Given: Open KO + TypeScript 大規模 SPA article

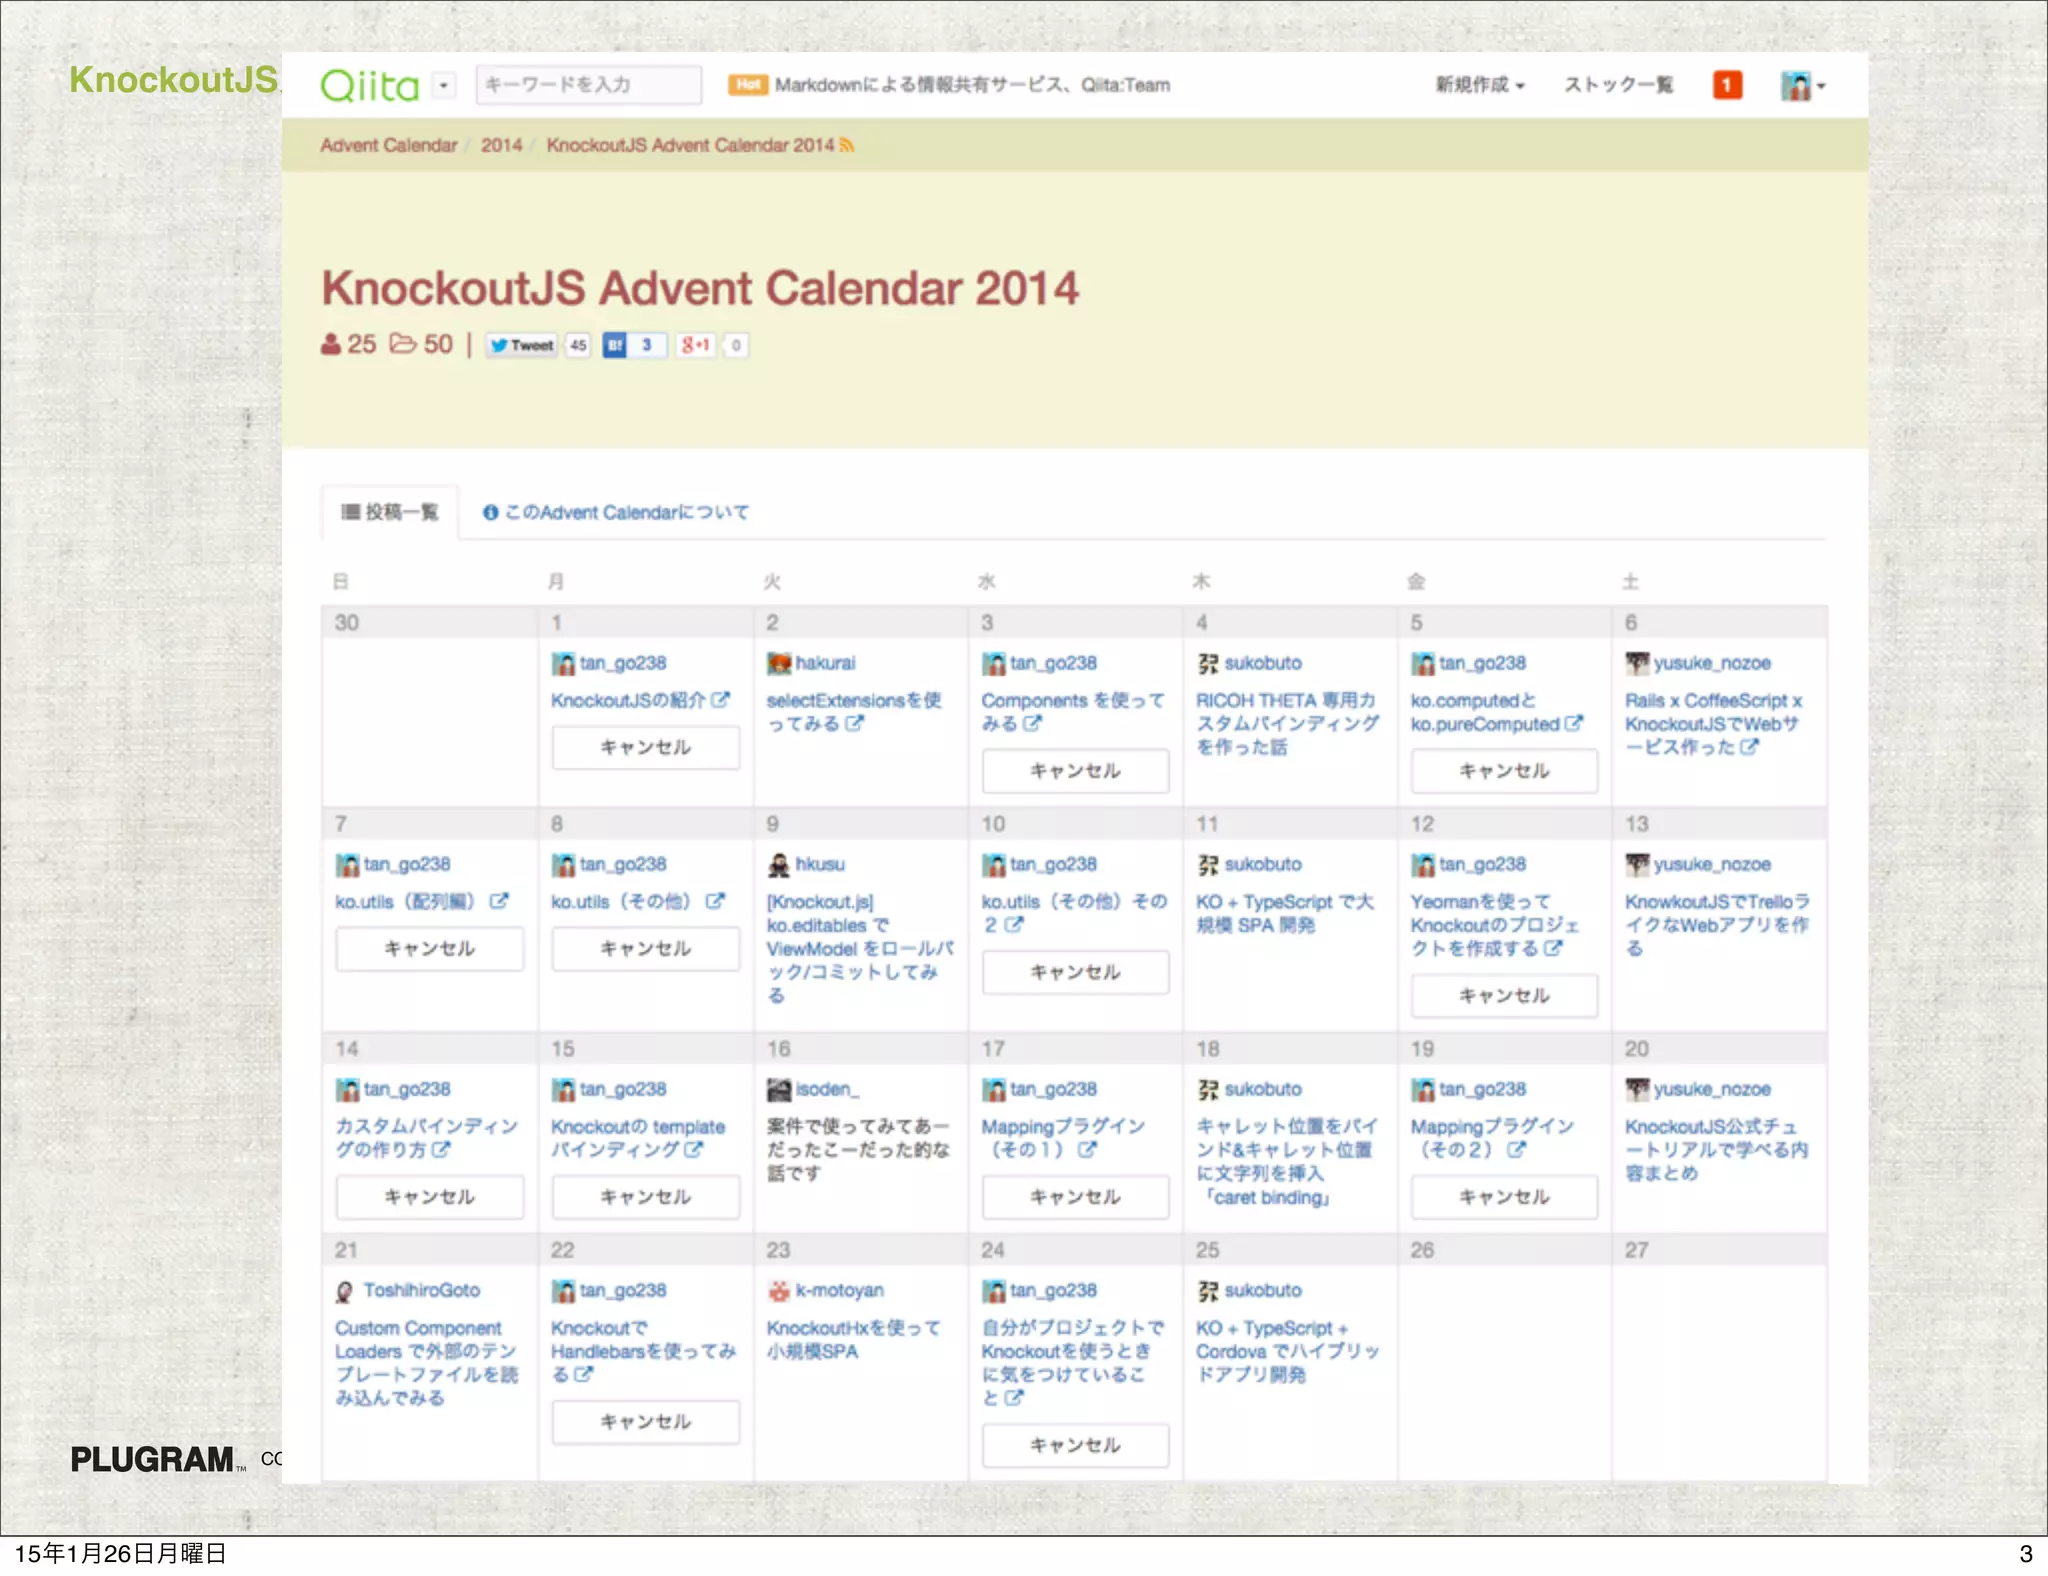Looking at the screenshot, I should tap(1285, 913).
